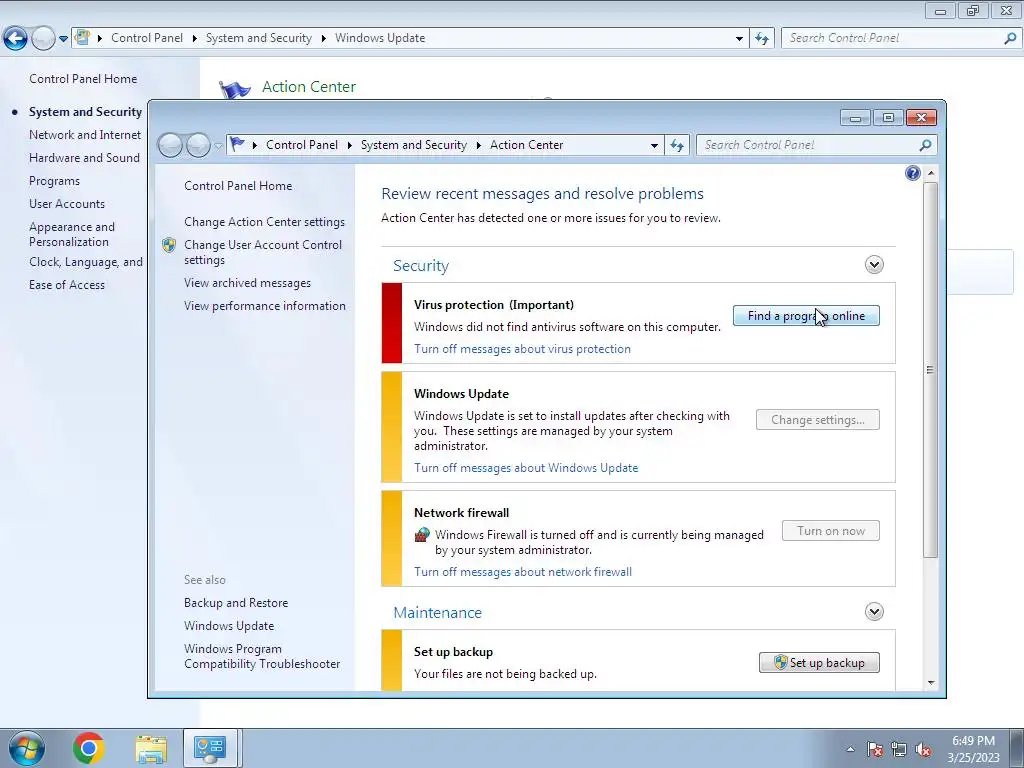
Task: Go back in the Windows Update window
Action: [x=16, y=39]
